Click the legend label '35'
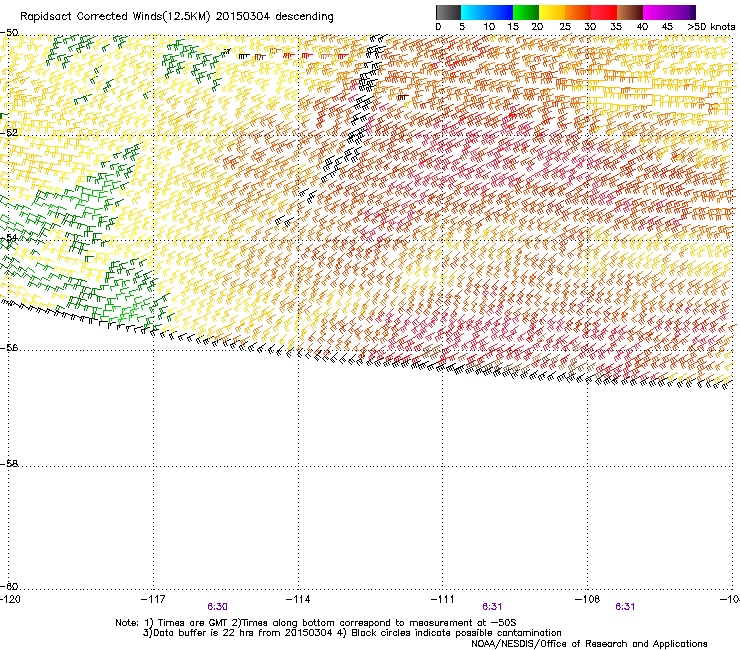The image size is (740, 650). coord(616,27)
